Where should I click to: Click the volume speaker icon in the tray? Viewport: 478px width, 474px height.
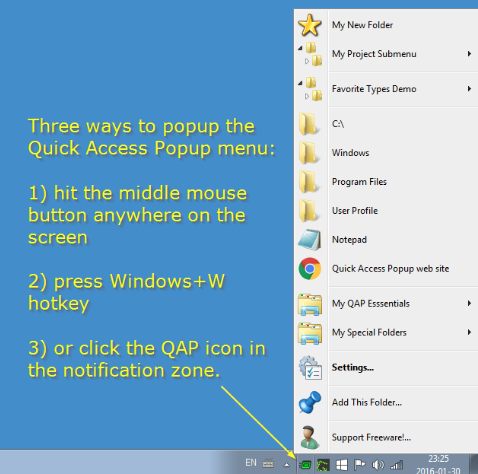378,465
